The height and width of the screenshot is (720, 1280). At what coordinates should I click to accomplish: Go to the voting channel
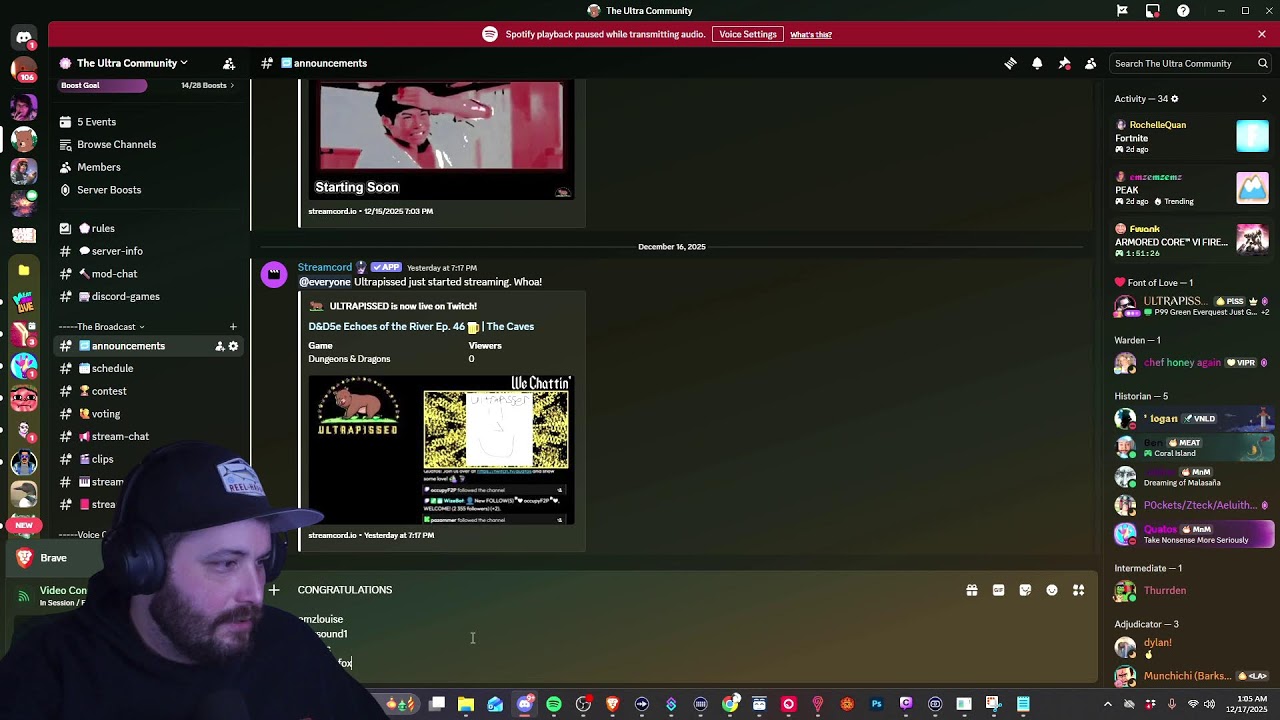pos(150,414)
